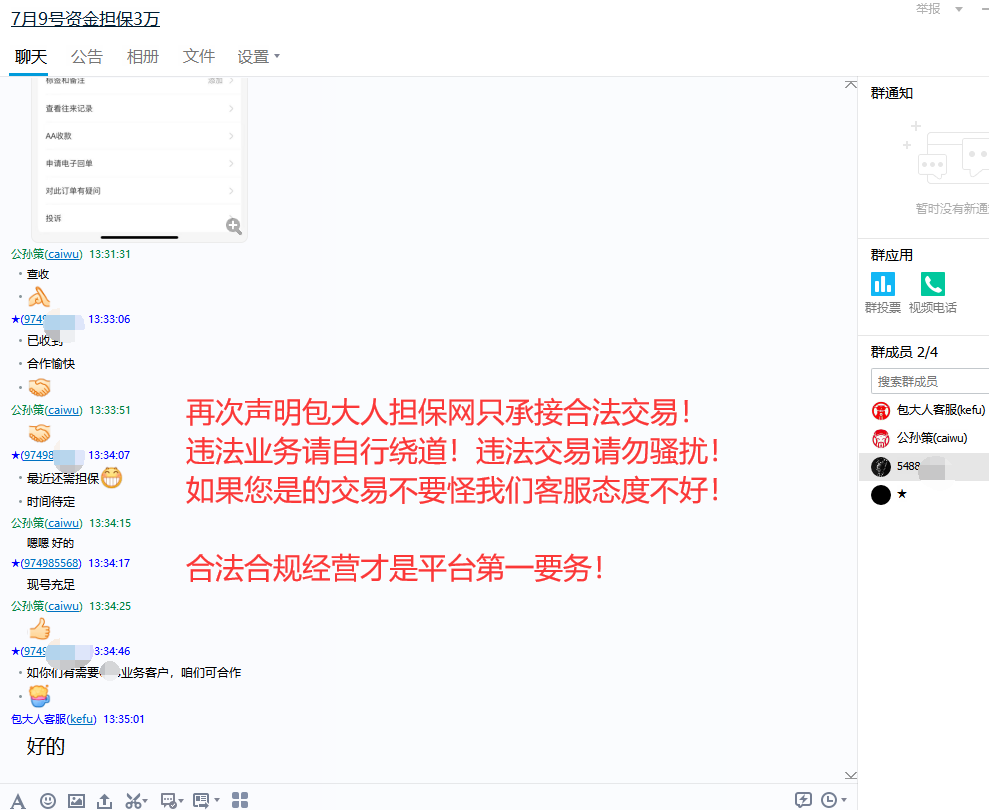989x810 pixels.
Task: Click the send image icon
Action: (76, 800)
